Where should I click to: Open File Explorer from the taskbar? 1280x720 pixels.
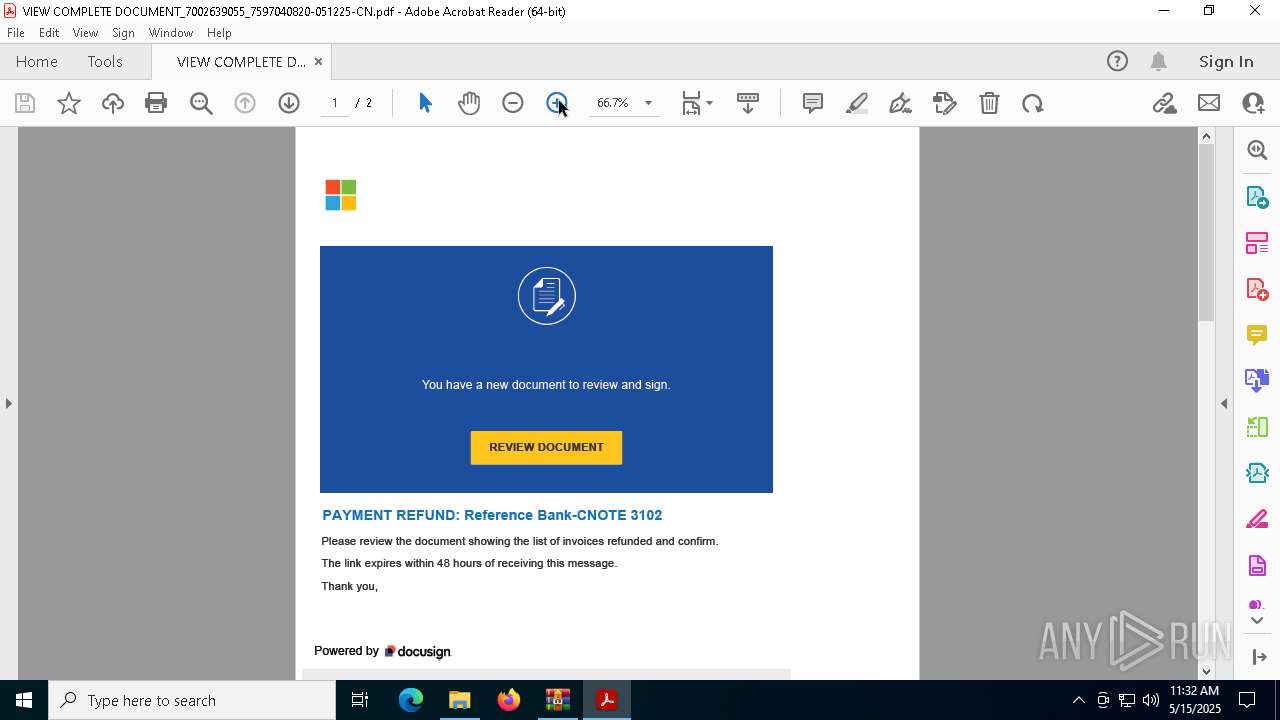[460, 700]
